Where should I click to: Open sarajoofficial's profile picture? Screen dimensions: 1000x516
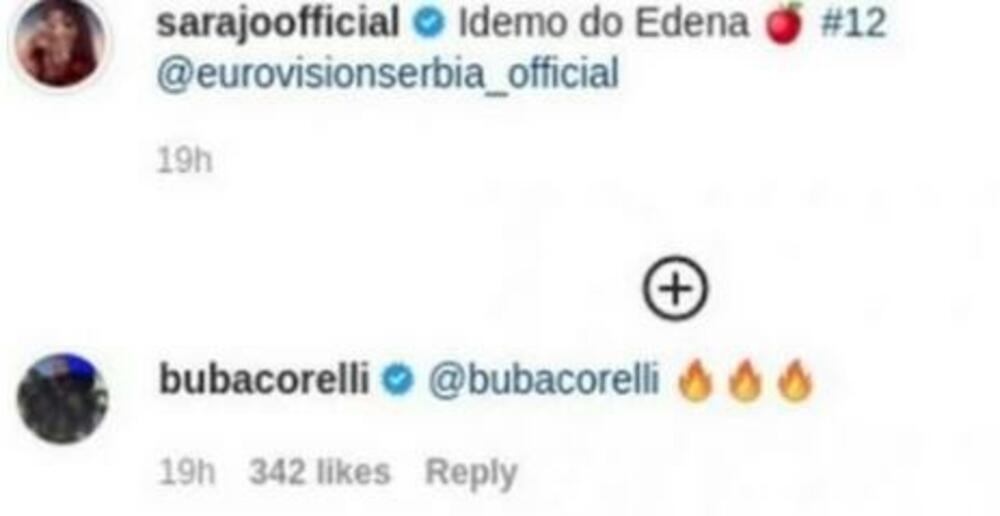[x=60, y=43]
